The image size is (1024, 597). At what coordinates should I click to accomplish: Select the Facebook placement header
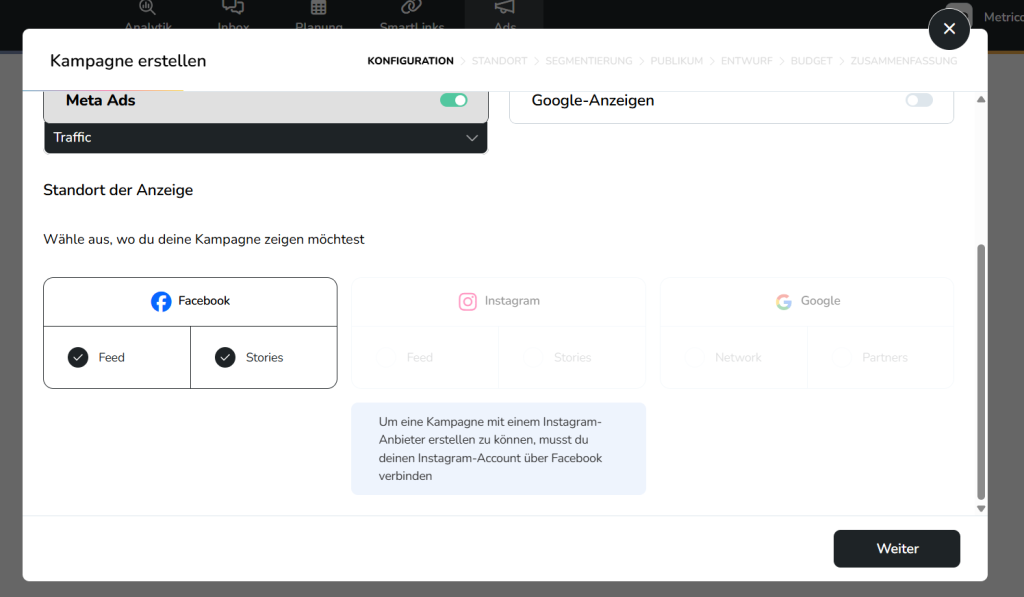(191, 302)
